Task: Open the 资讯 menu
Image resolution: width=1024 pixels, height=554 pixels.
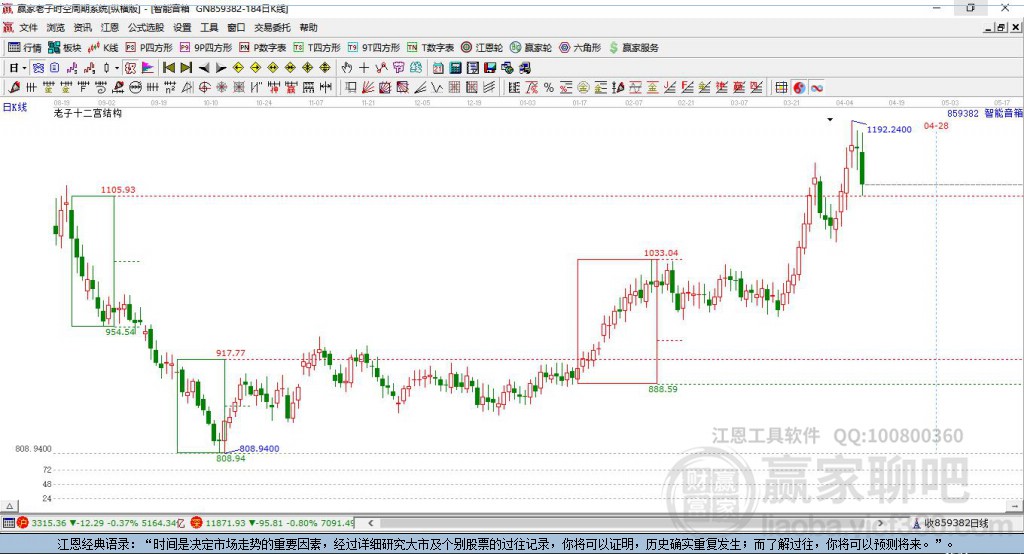Action: point(82,27)
